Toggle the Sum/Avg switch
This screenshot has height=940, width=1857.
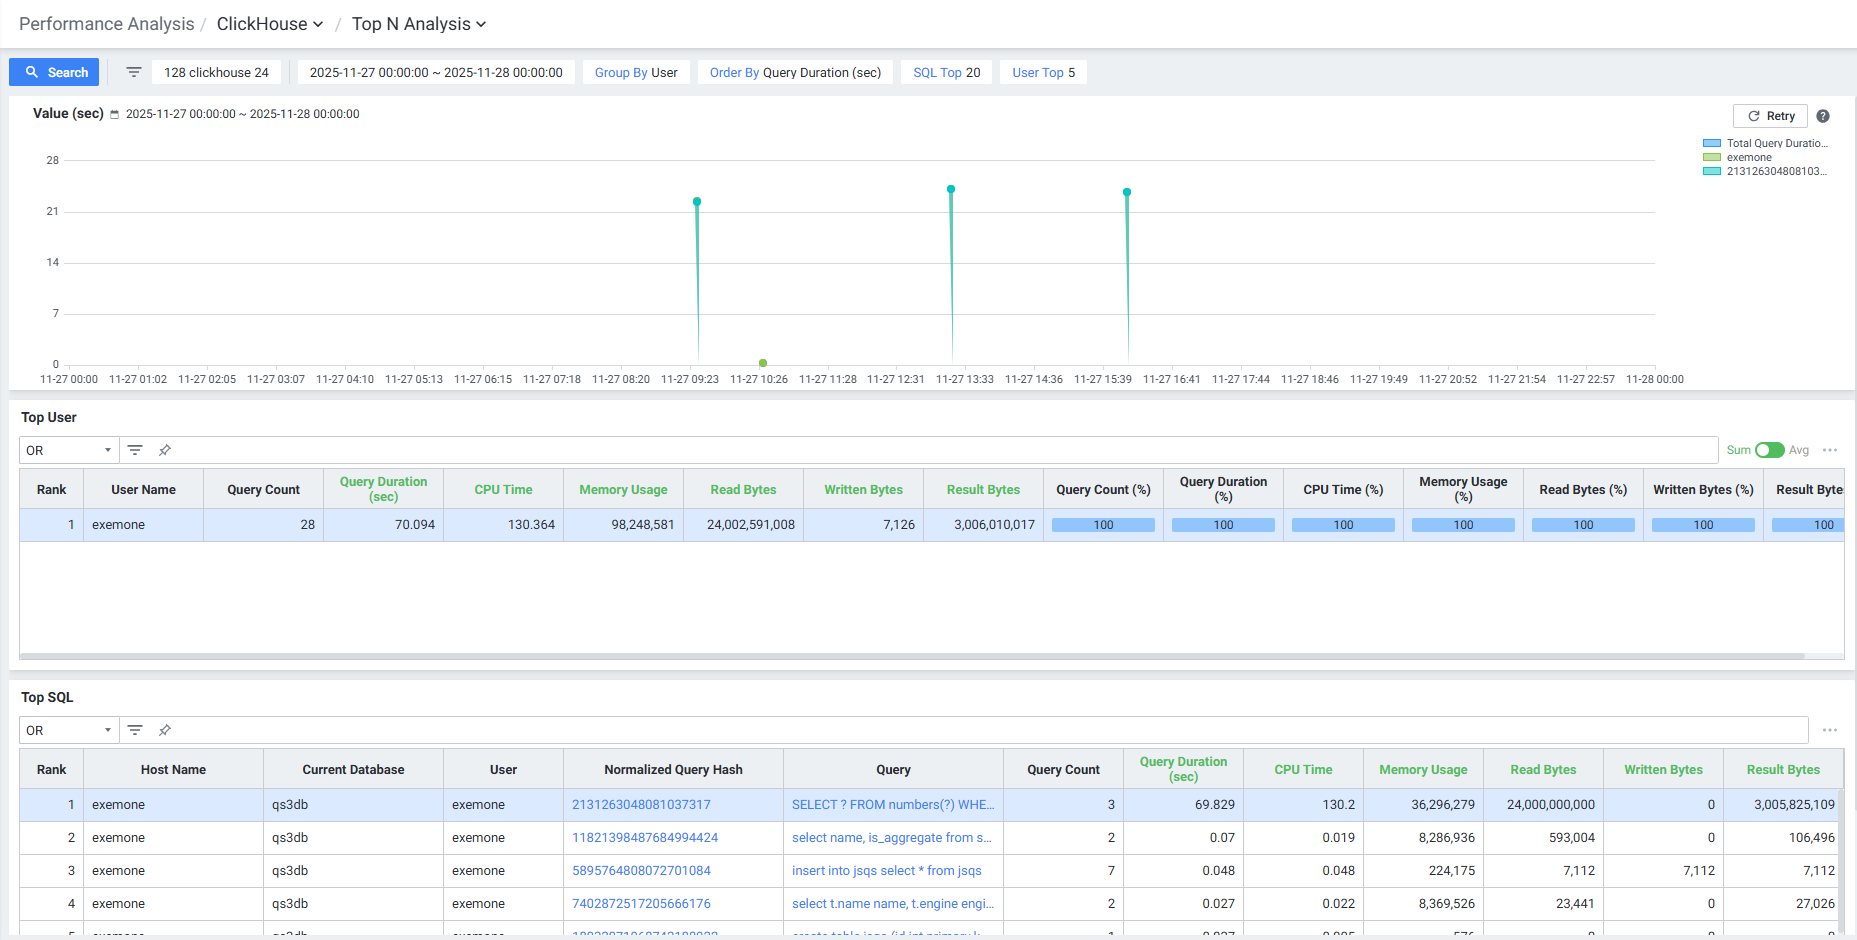click(1769, 450)
